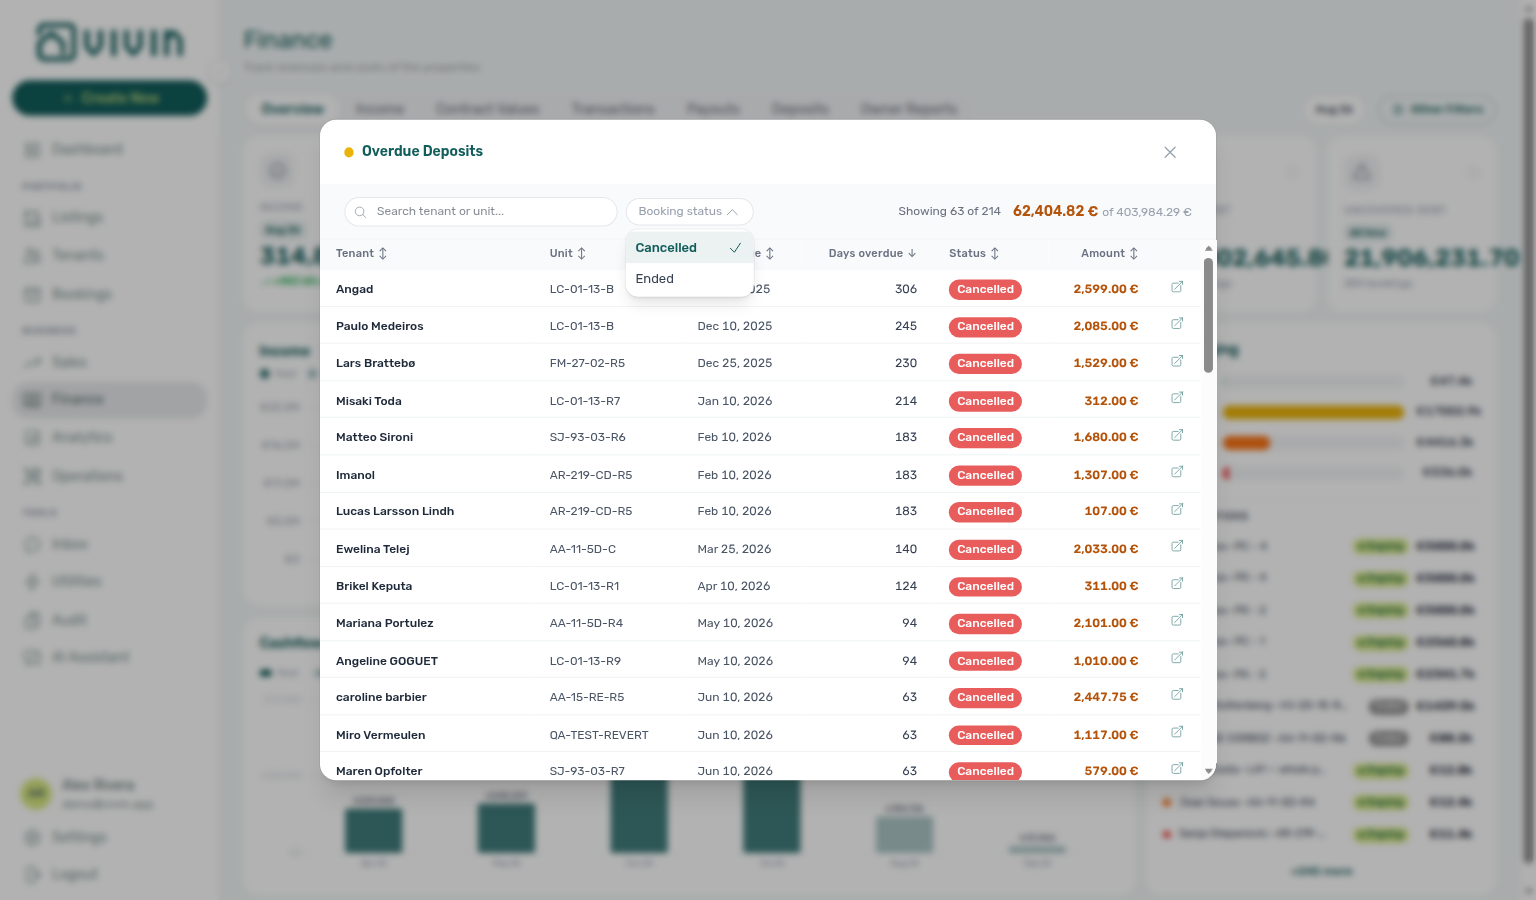This screenshot has height=900, width=1536.
Task: Click tenant name Matteo Sironi
Action: [374, 438]
